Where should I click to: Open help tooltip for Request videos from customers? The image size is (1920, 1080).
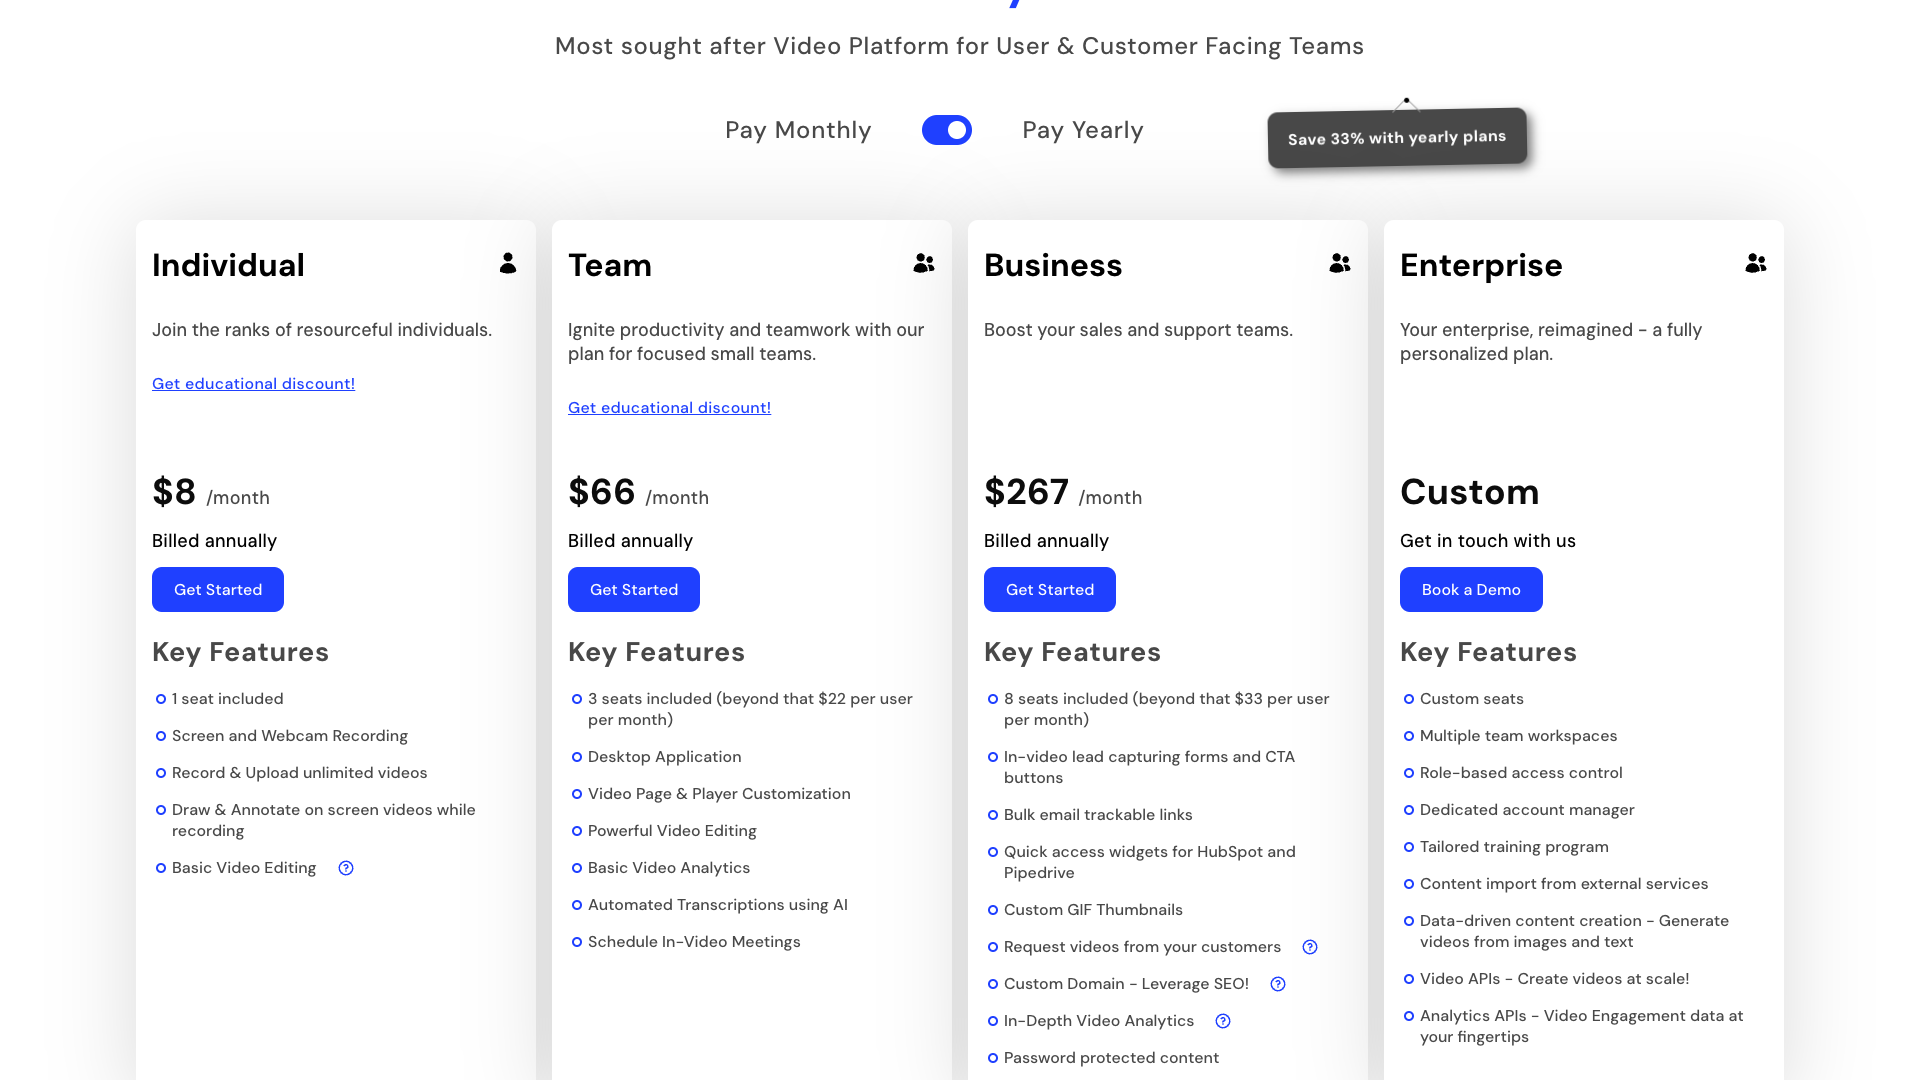click(x=1310, y=946)
